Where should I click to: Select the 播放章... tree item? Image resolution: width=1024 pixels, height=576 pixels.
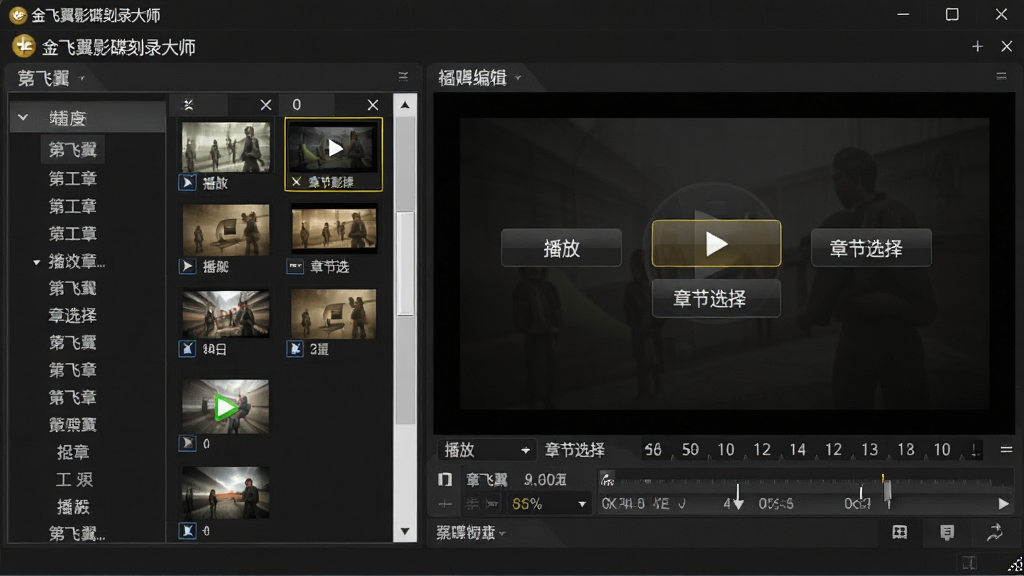[x=77, y=262]
